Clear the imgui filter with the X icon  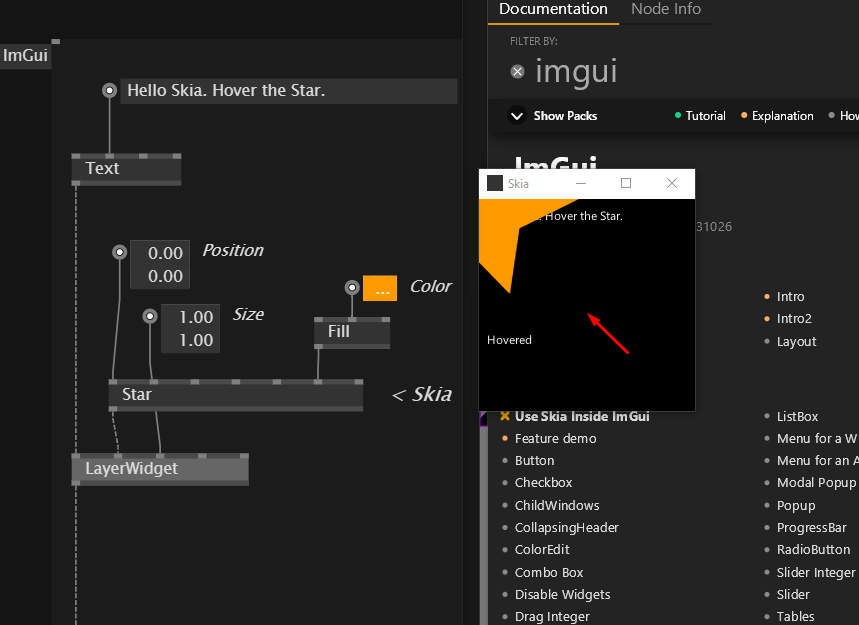[x=517, y=72]
